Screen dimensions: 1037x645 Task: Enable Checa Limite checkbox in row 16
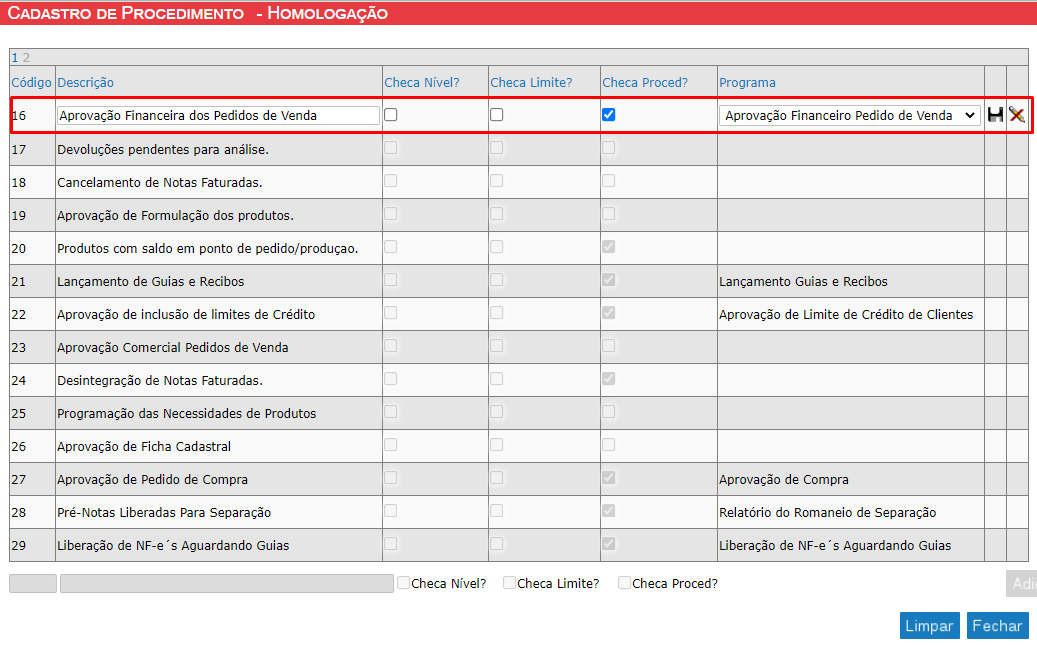497,114
